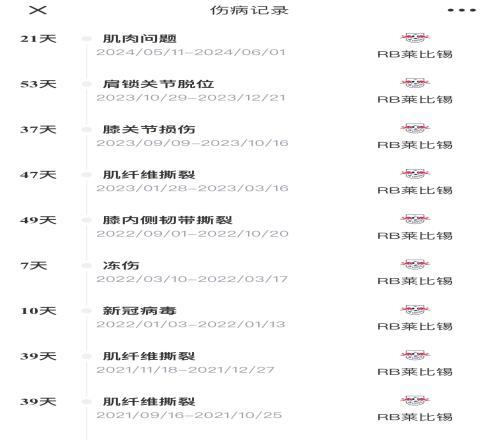Image resolution: width=500 pixels, height=440 pixels.
Task: Tap RB Leipzig logo beside 2023/01/28 injury
Action: coord(415,174)
